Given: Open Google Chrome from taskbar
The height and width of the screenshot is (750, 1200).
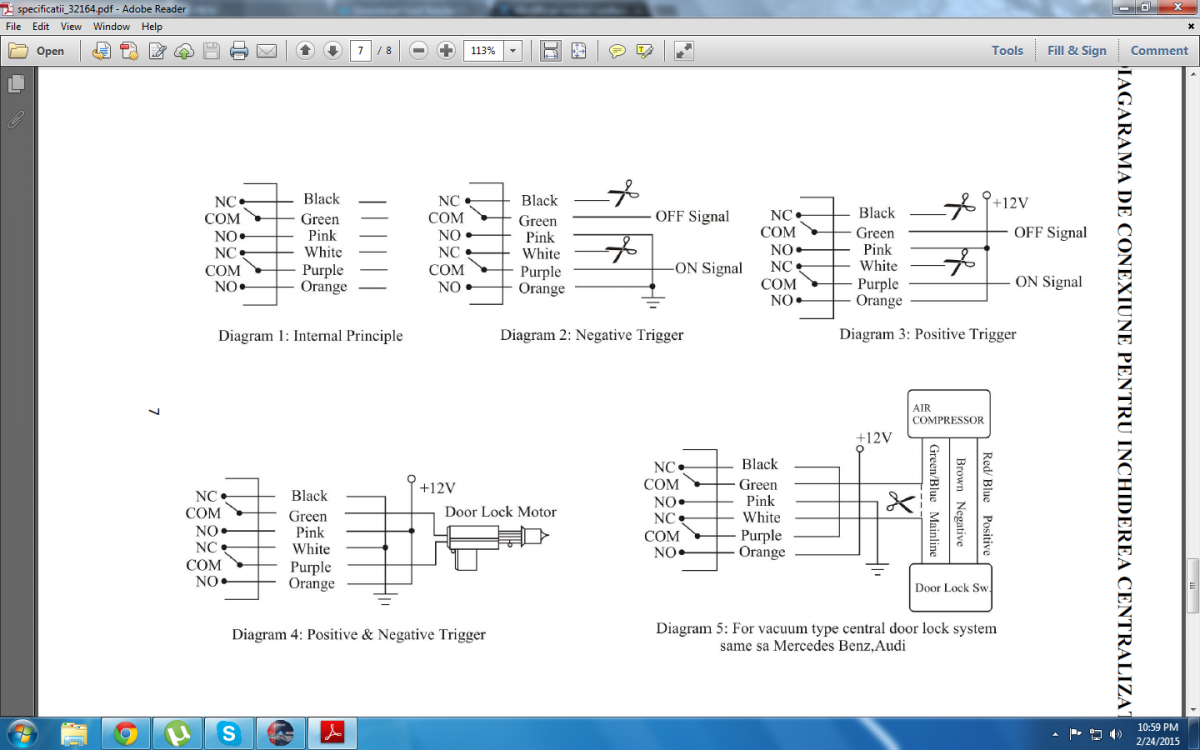Looking at the screenshot, I should (x=126, y=734).
